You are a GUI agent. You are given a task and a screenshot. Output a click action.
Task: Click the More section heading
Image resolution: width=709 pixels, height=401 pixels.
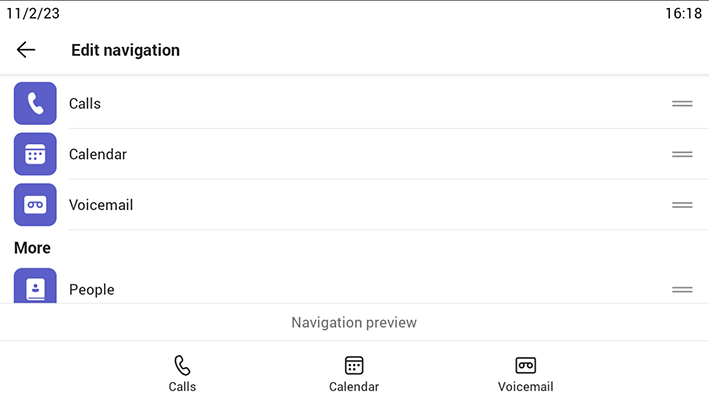pos(32,248)
